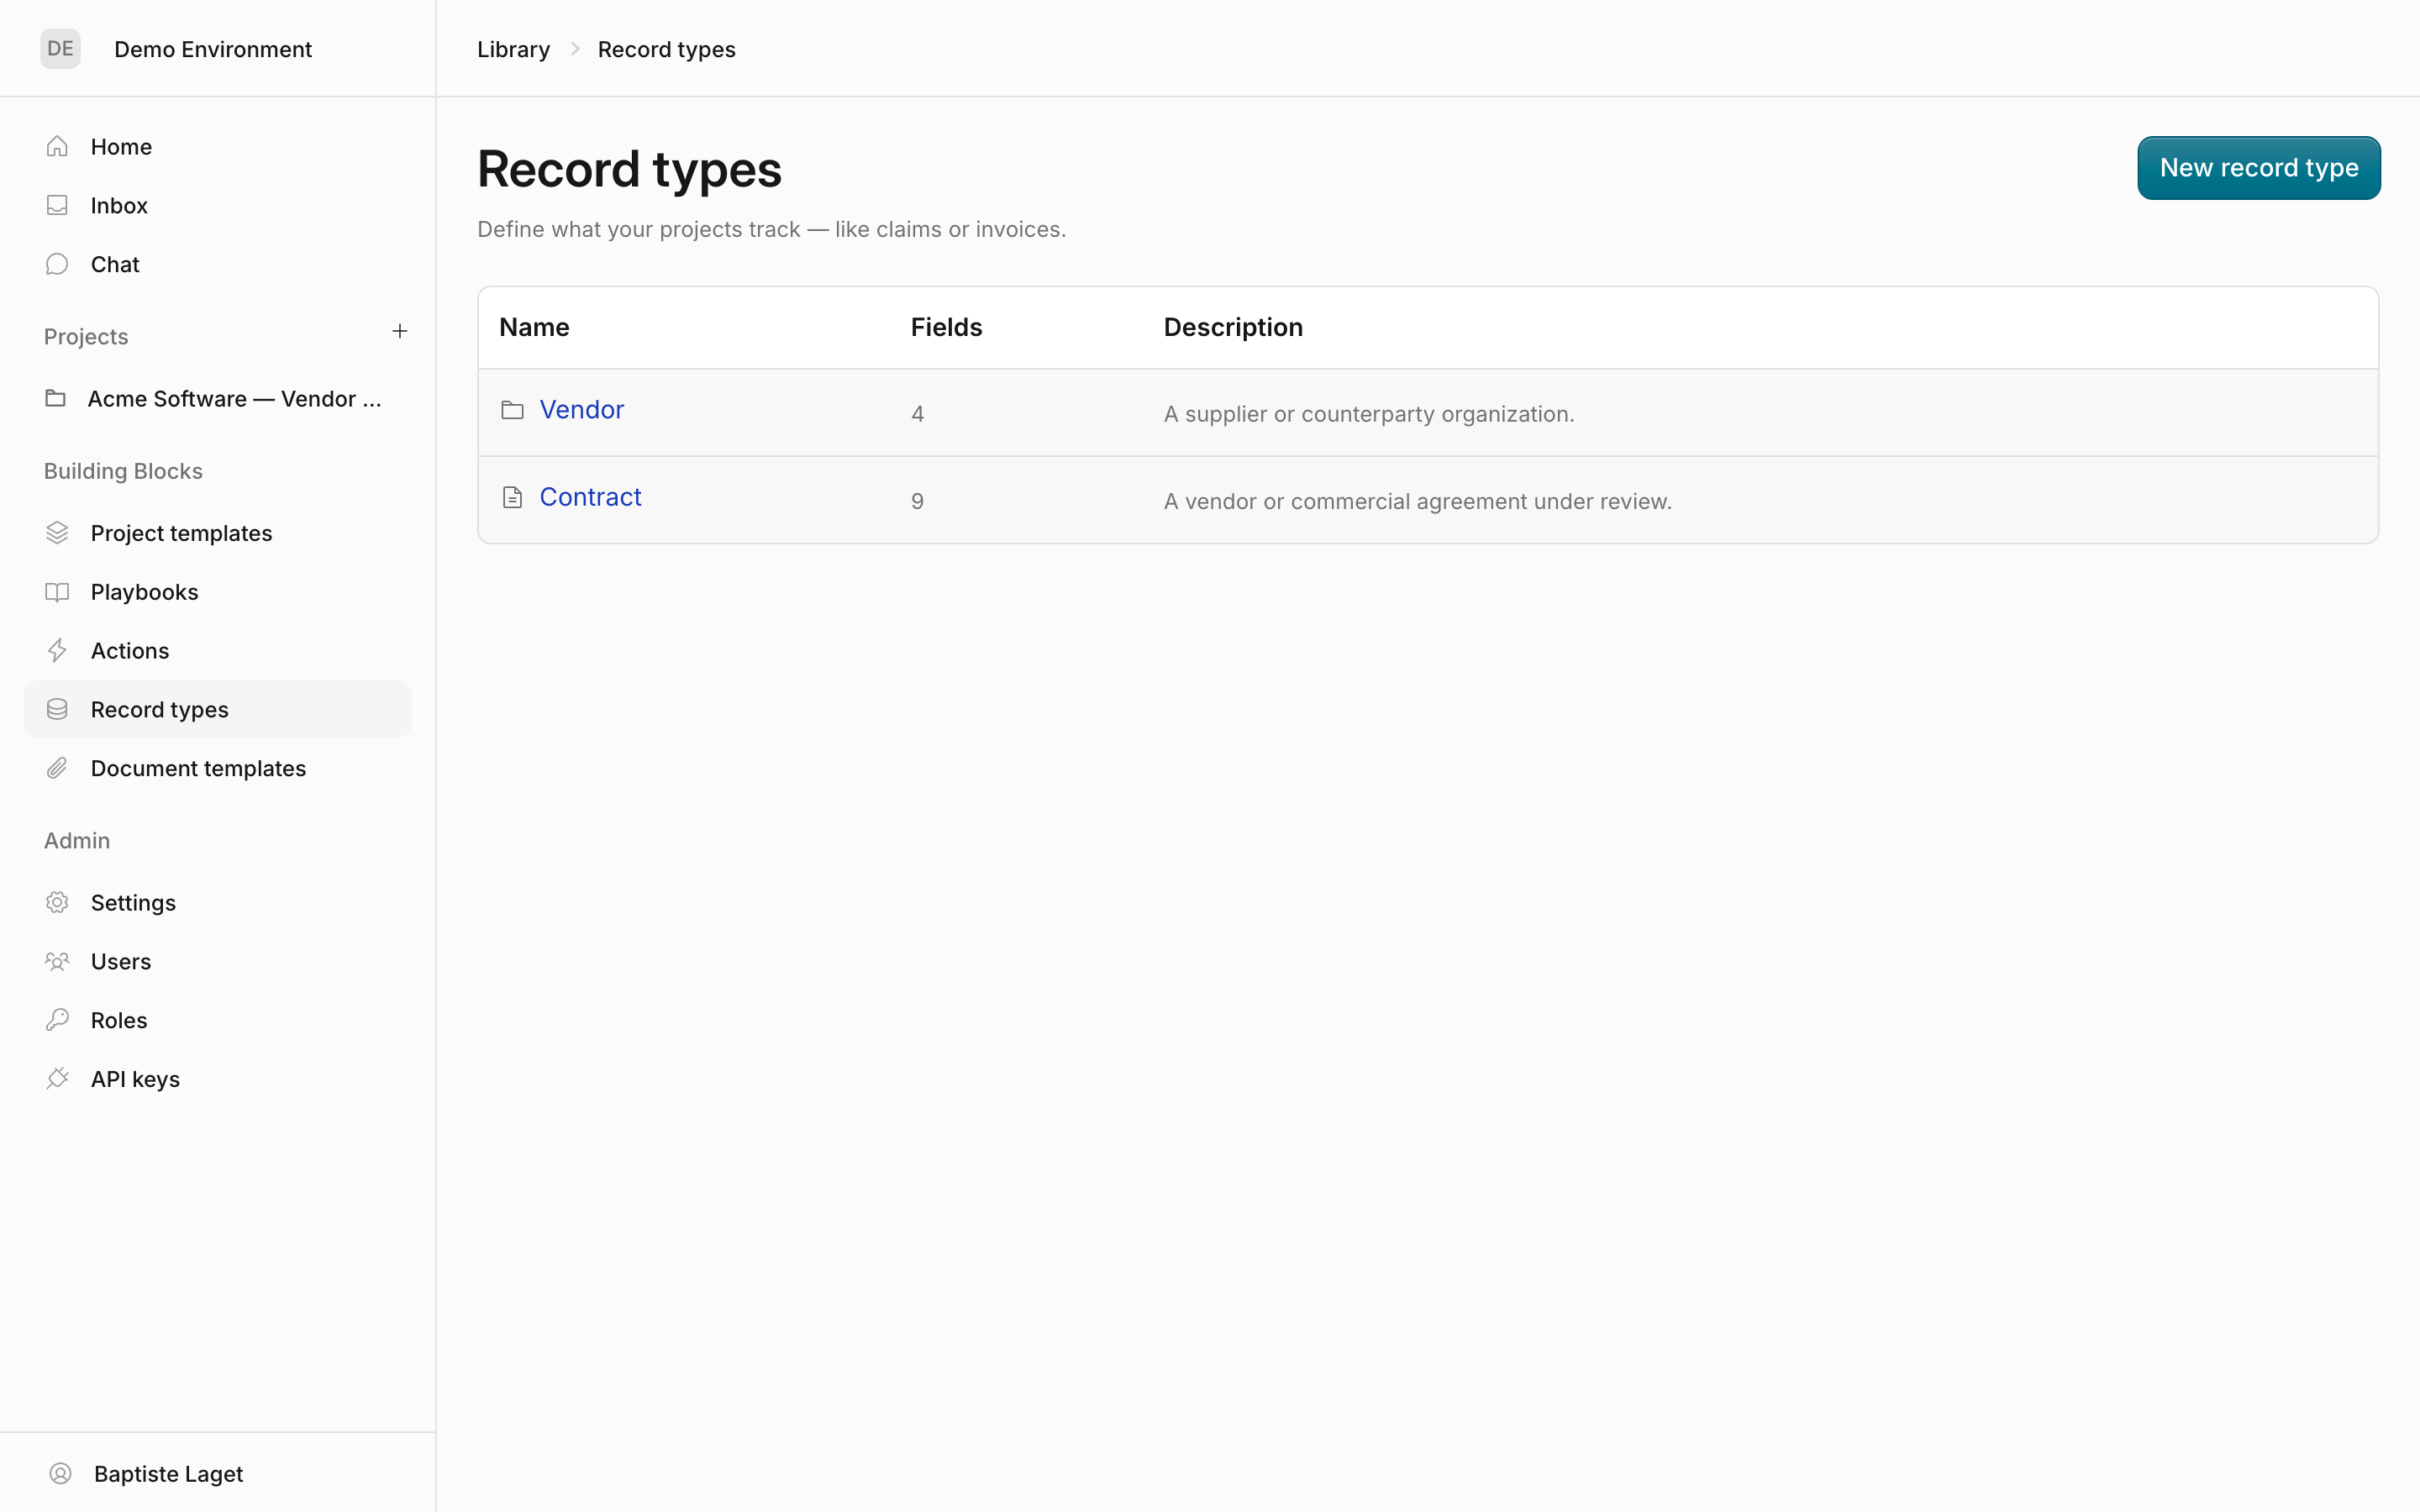Image resolution: width=2420 pixels, height=1512 pixels.
Task: Click the Projects section label
Action: tap(86, 337)
